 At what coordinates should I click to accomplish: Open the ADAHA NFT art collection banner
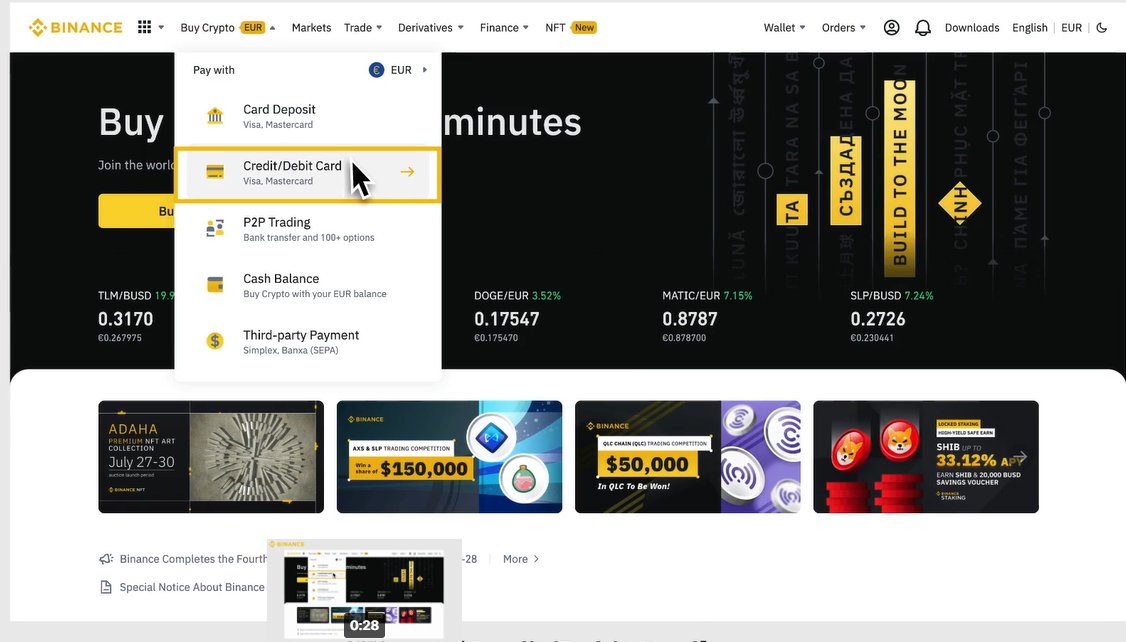tap(211, 457)
